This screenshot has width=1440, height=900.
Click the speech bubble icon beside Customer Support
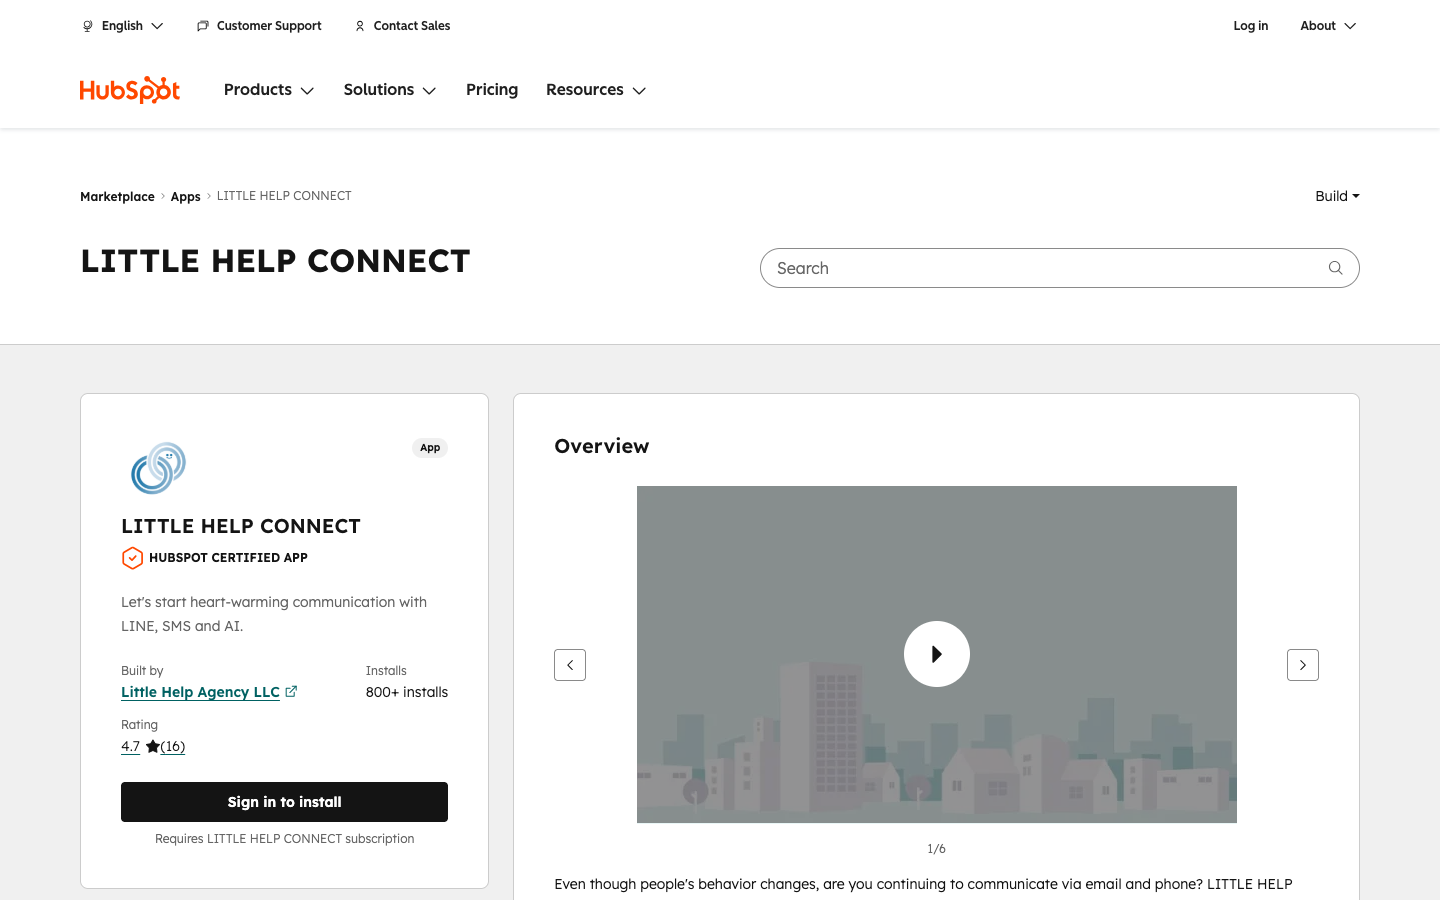click(x=203, y=25)
